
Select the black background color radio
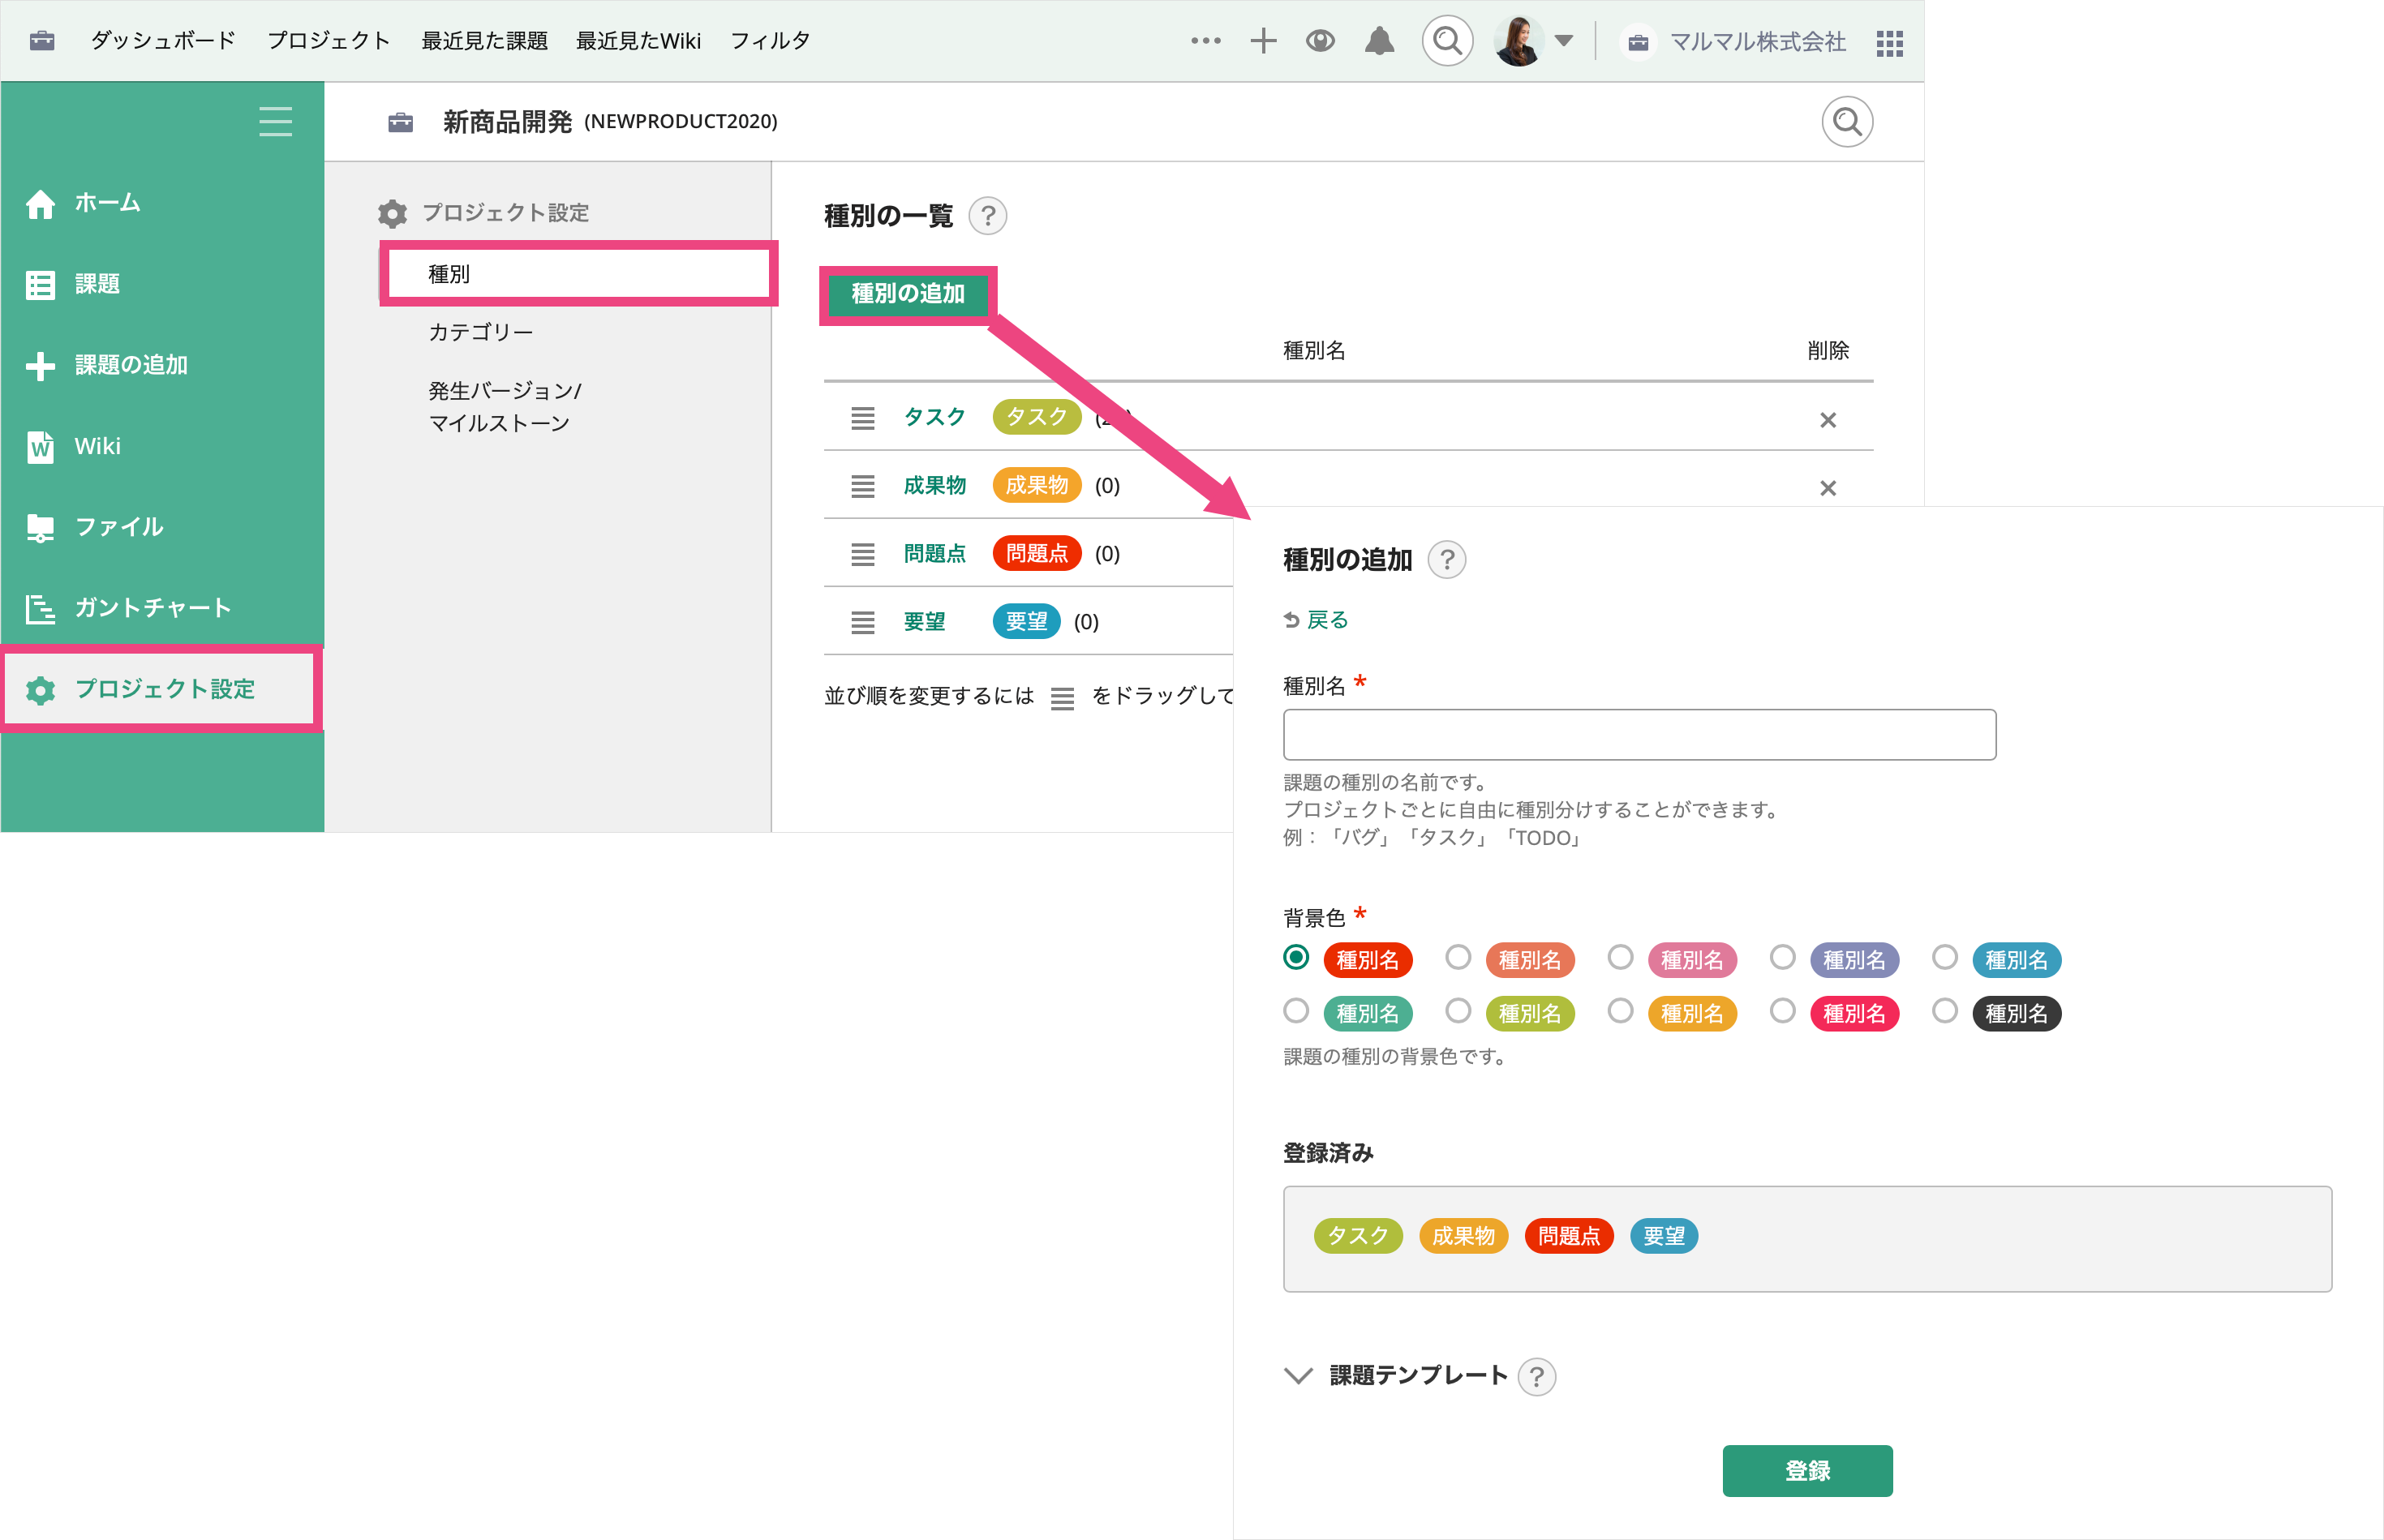pyautogui.click(x=1944, y=1011)
